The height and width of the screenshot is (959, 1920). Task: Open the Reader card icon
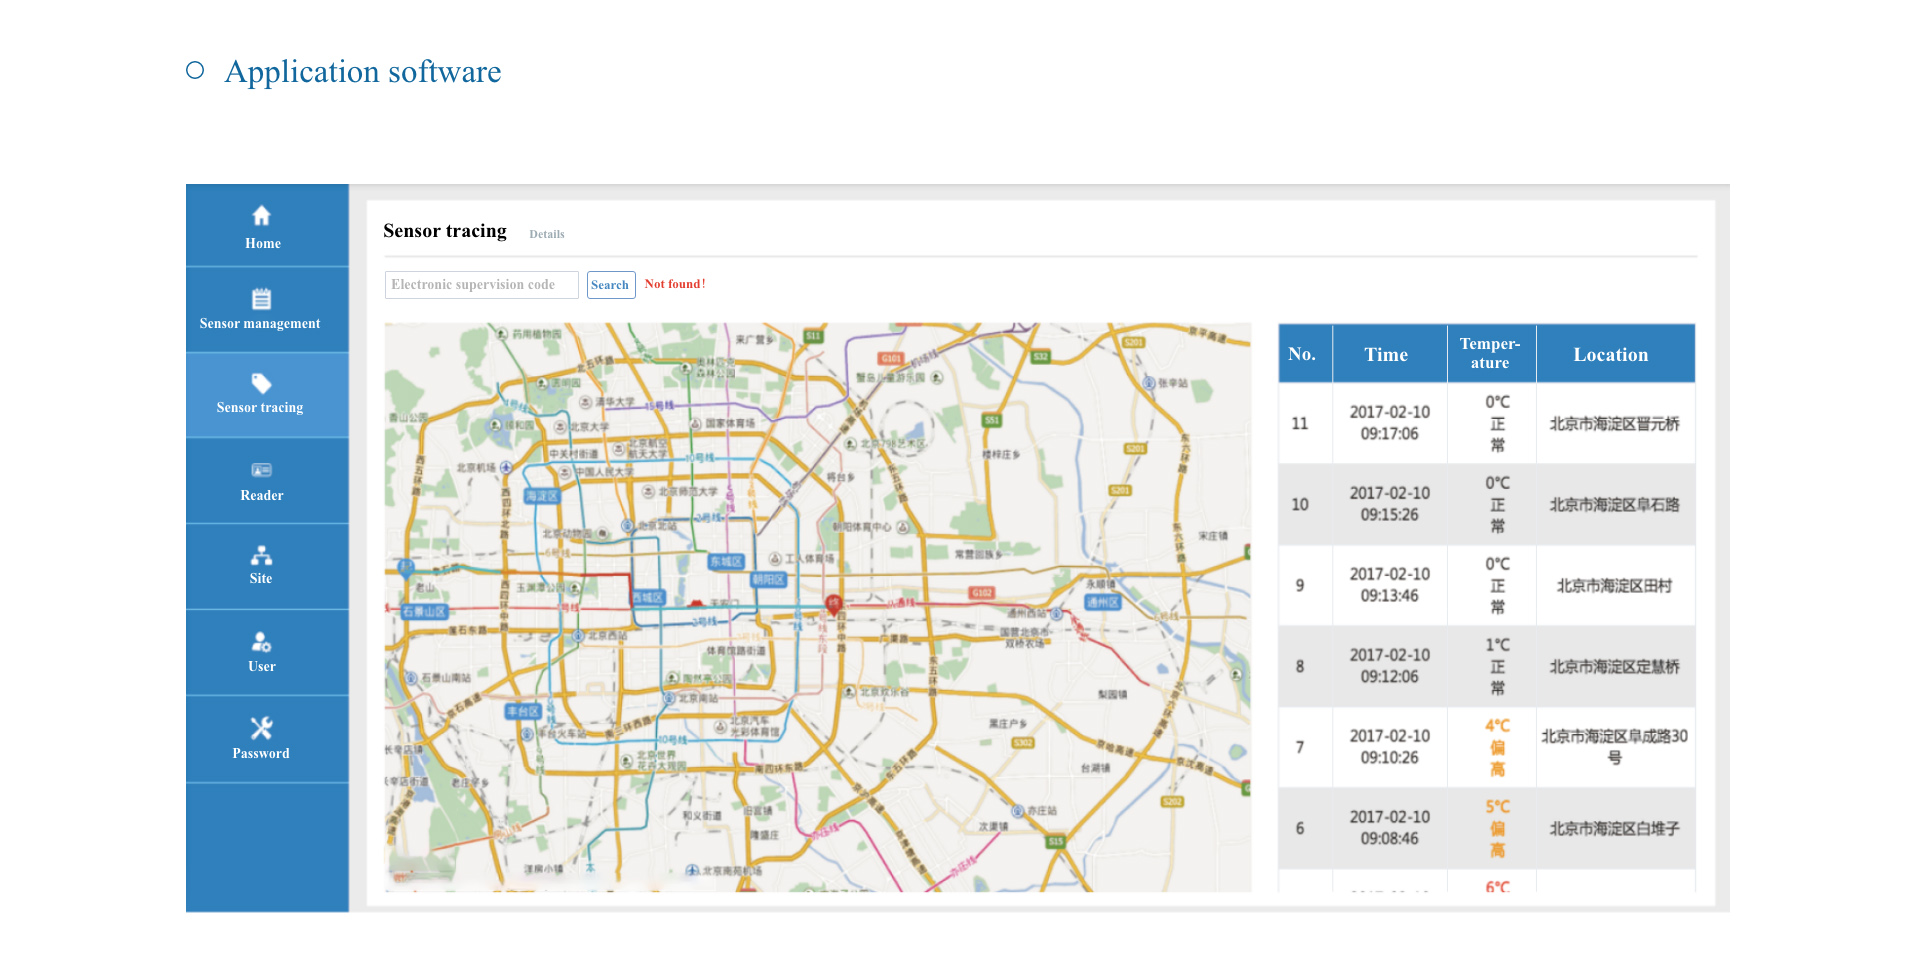[x=261, y=470]
